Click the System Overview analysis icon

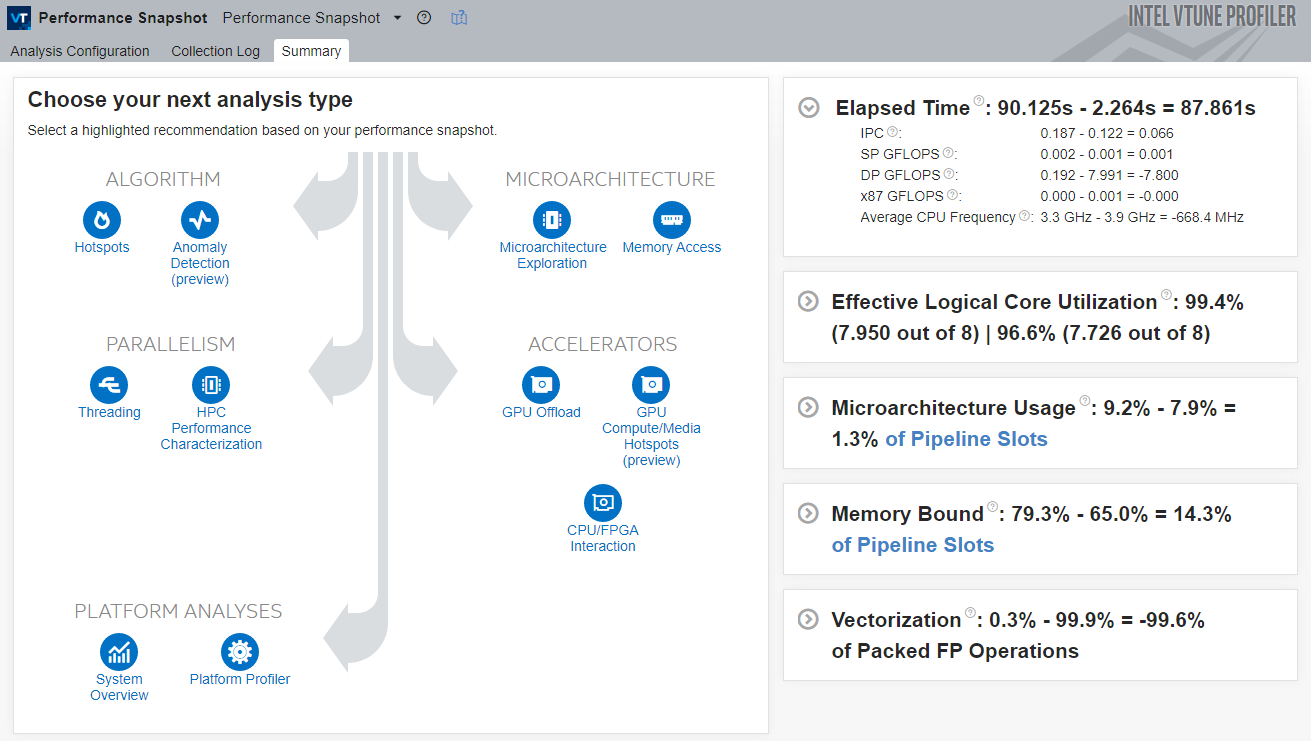pos(119,652)
